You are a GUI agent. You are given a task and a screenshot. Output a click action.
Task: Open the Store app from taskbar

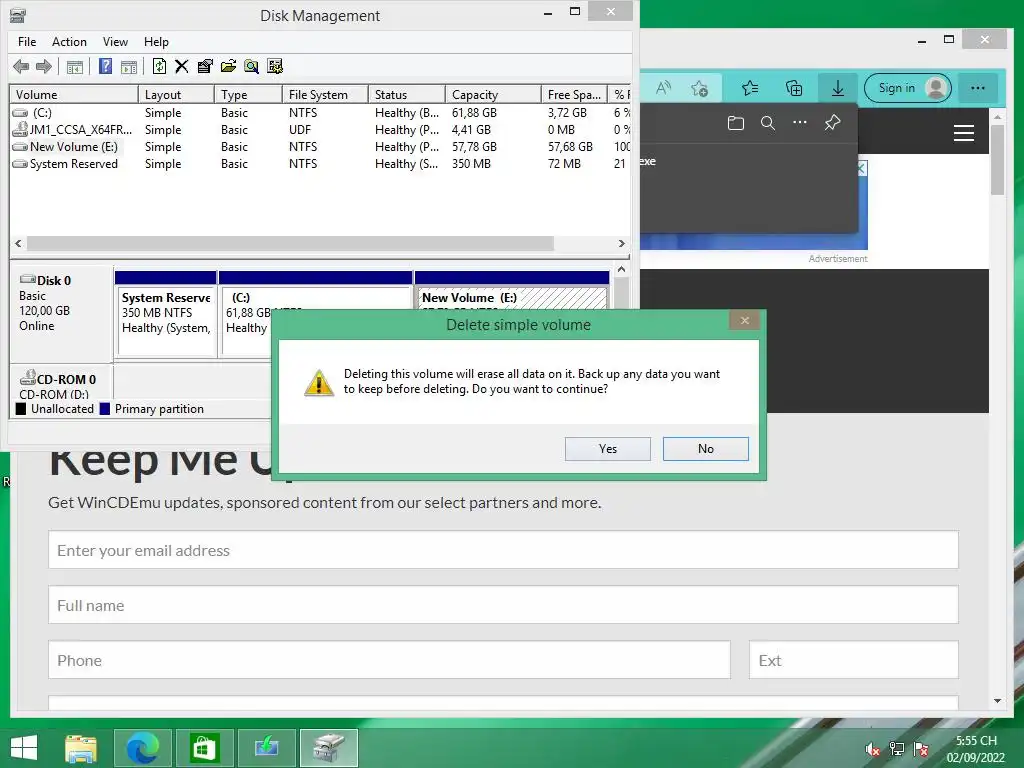coord(204,748)
